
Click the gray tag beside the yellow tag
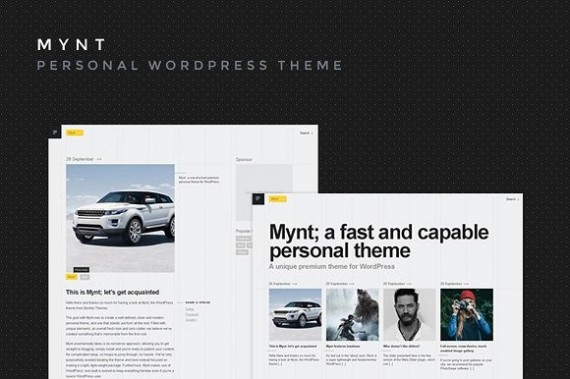85,277
